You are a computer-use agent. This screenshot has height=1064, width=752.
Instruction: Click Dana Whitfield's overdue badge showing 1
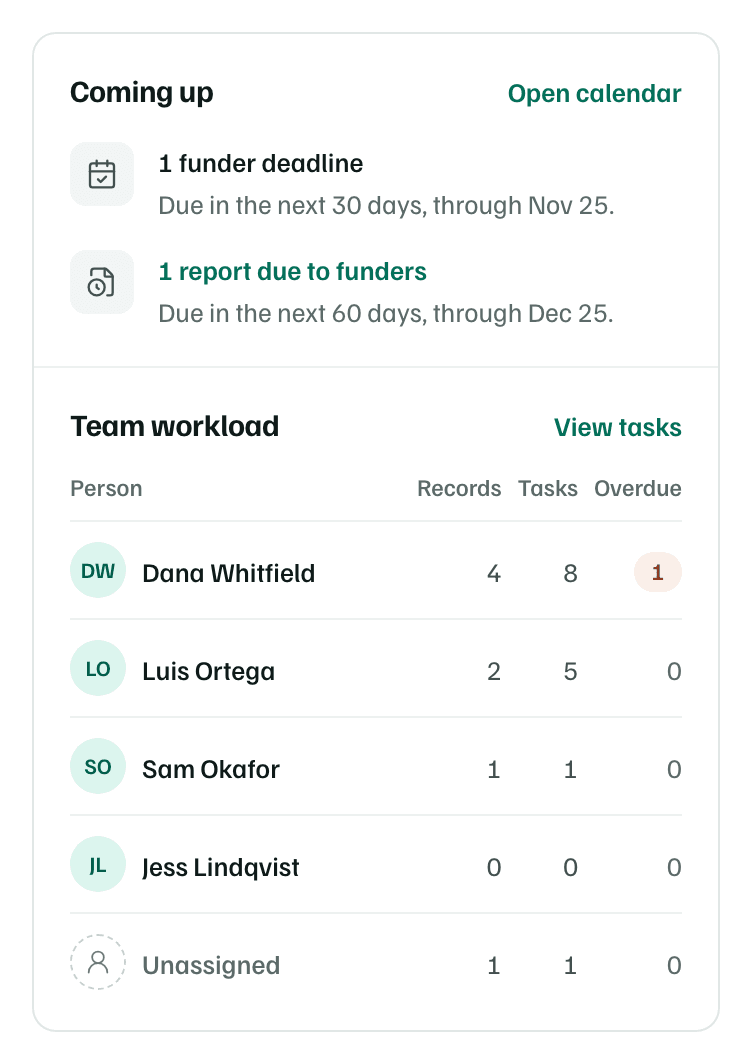click(658, 572)
